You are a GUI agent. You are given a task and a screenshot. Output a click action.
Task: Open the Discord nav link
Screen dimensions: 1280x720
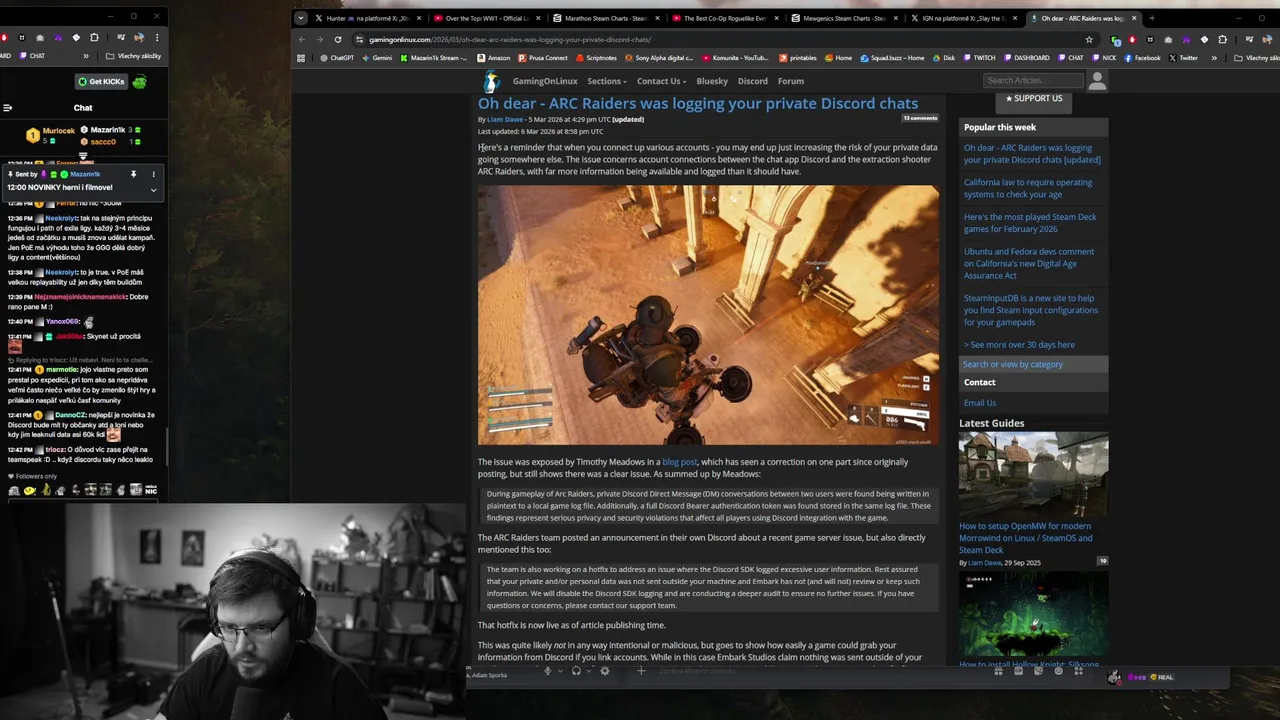coord(753,81)
